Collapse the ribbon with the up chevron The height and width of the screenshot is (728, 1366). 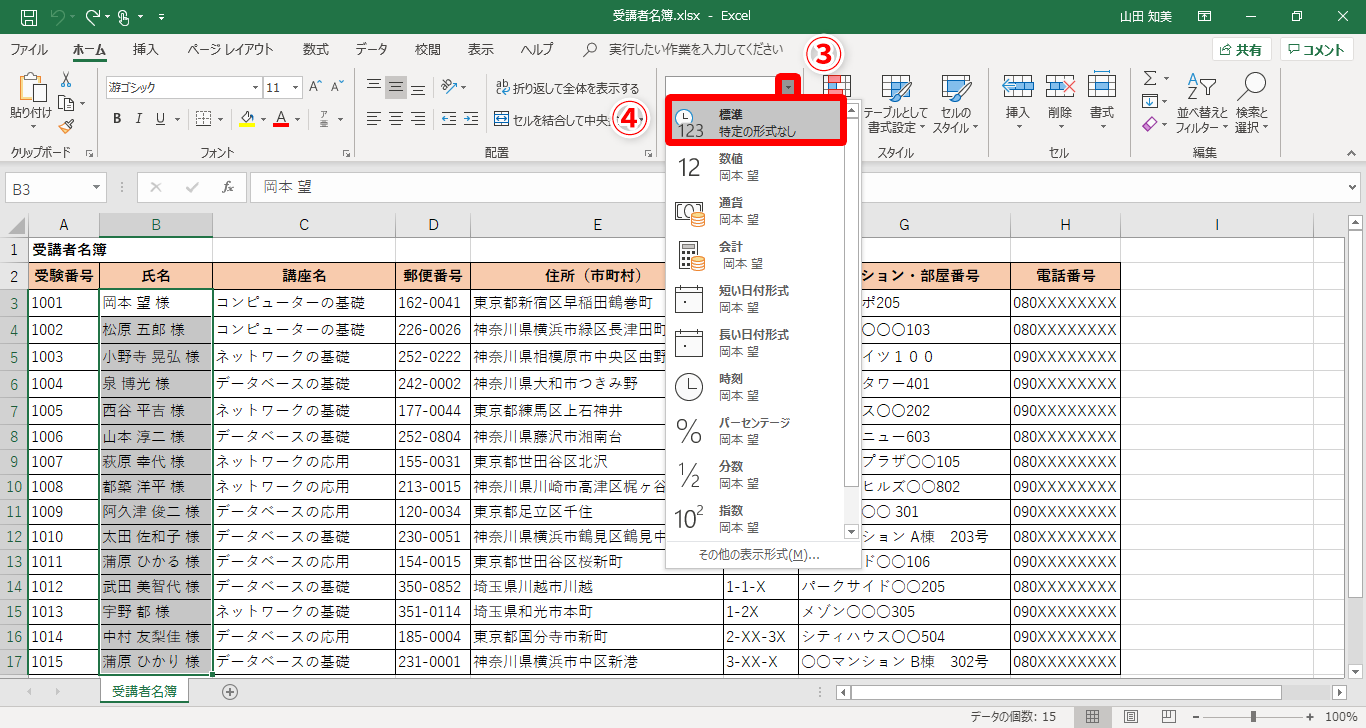click(1352, 153)
